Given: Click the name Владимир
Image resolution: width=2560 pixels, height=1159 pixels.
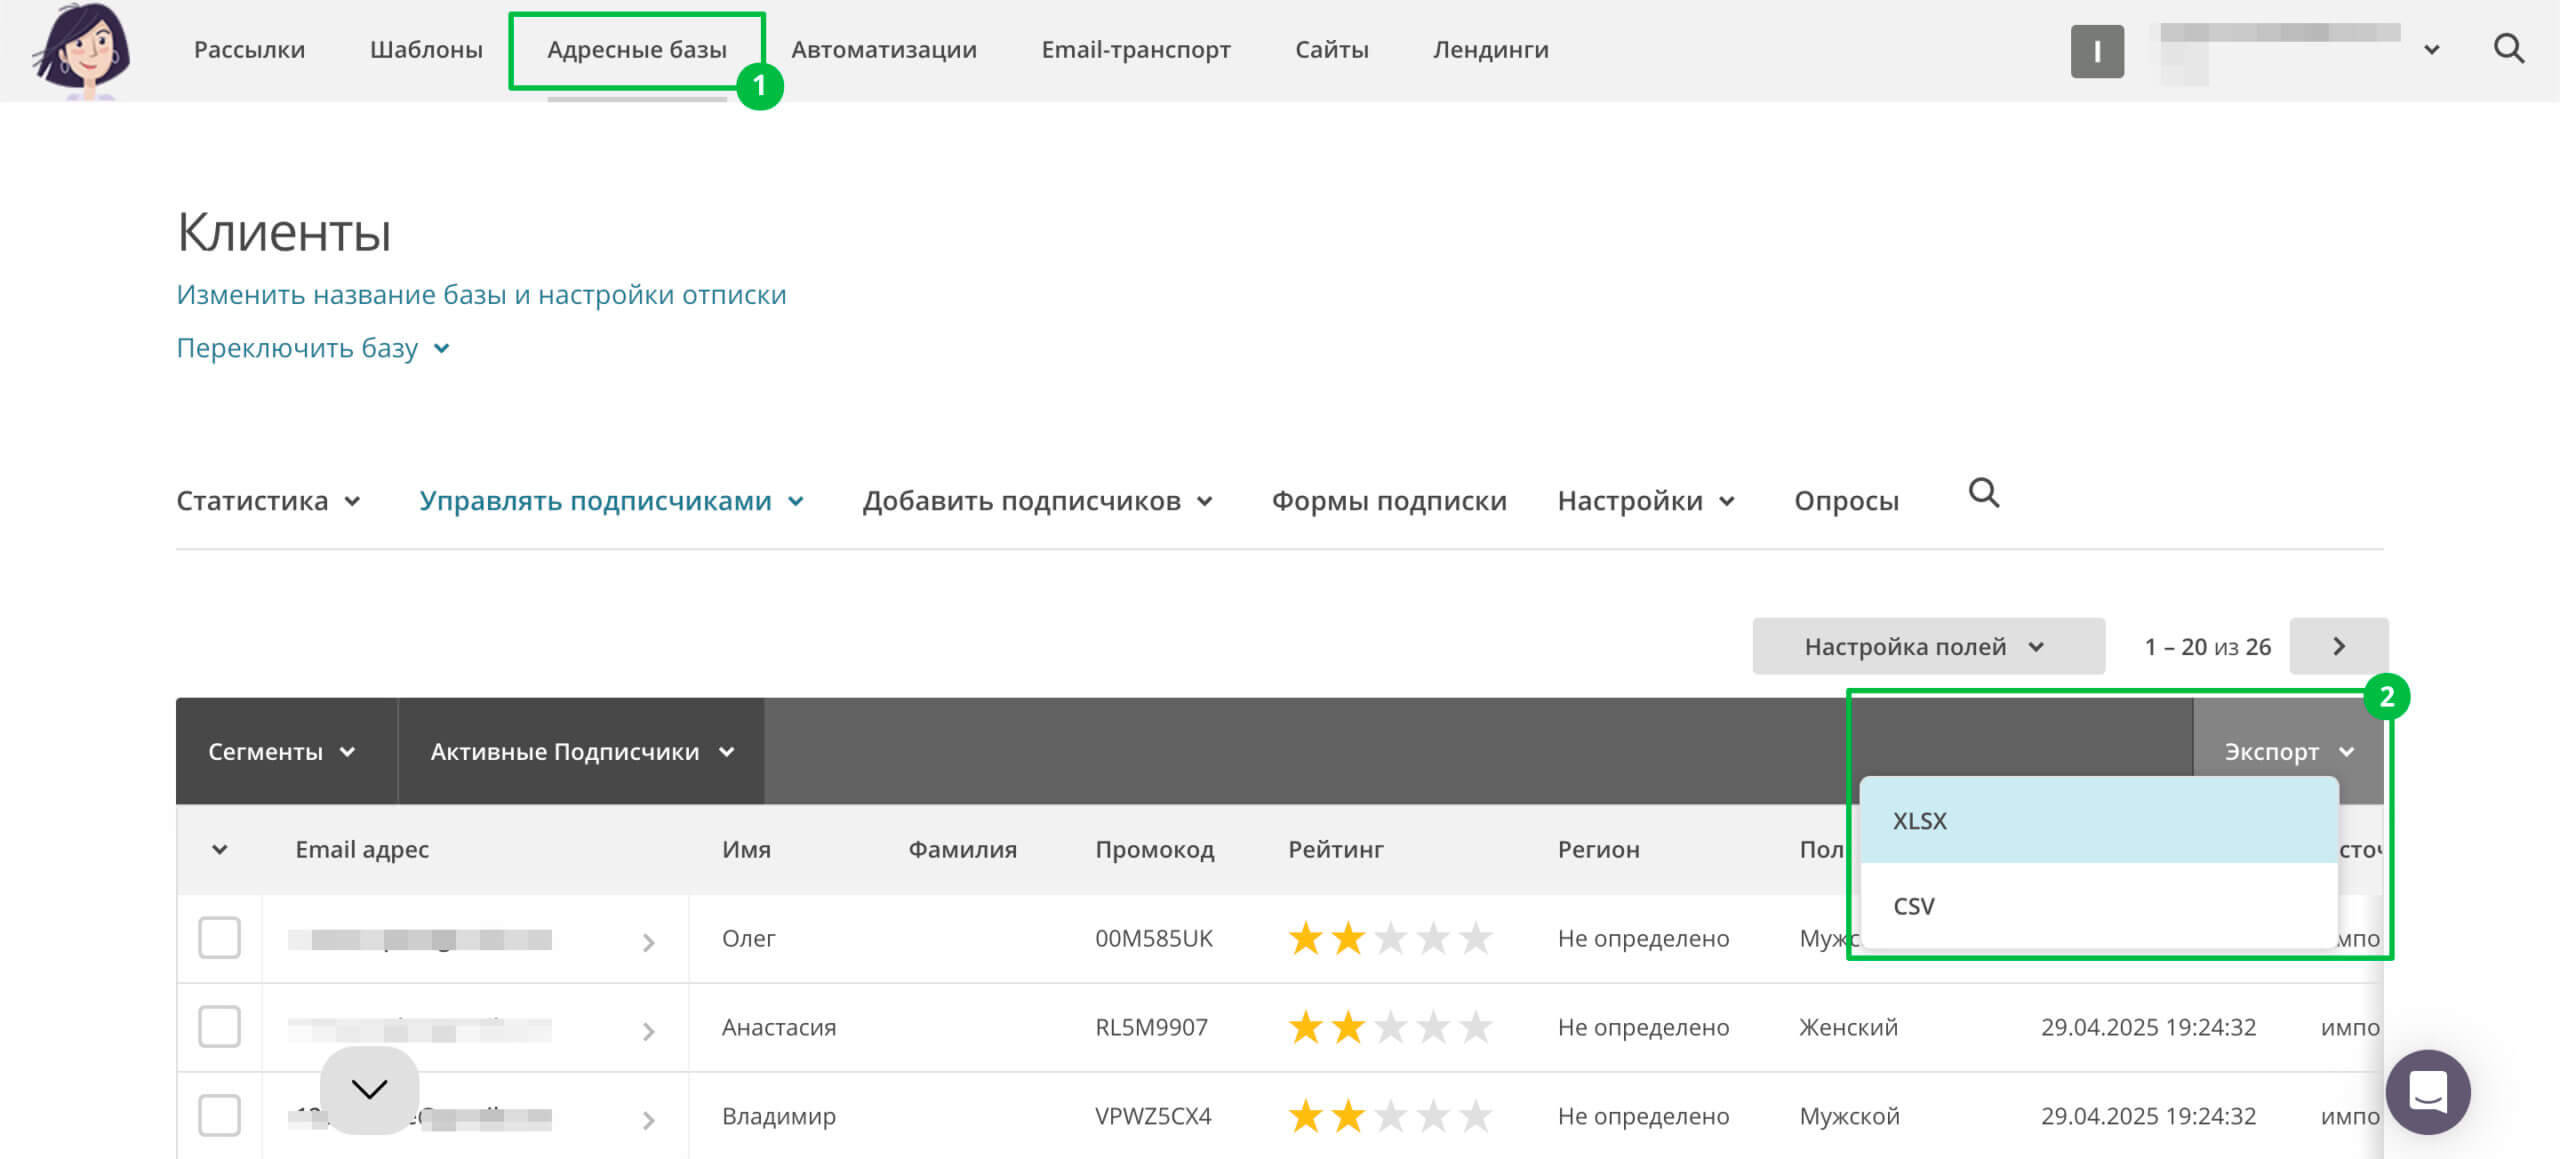Looking at the screenshot, I should click(779, 1116).
